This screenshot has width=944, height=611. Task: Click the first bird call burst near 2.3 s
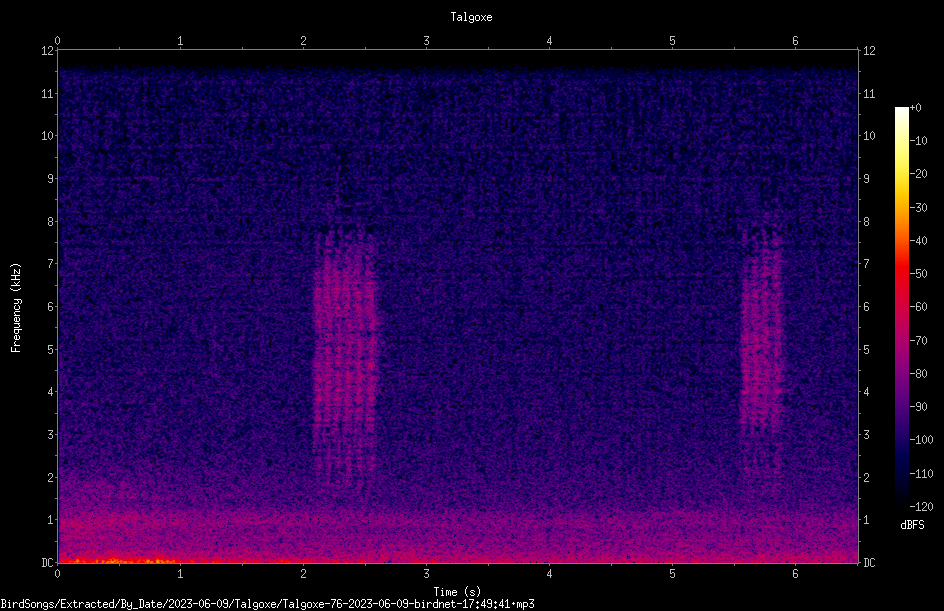pyautogui.click(x=345, y=349)
